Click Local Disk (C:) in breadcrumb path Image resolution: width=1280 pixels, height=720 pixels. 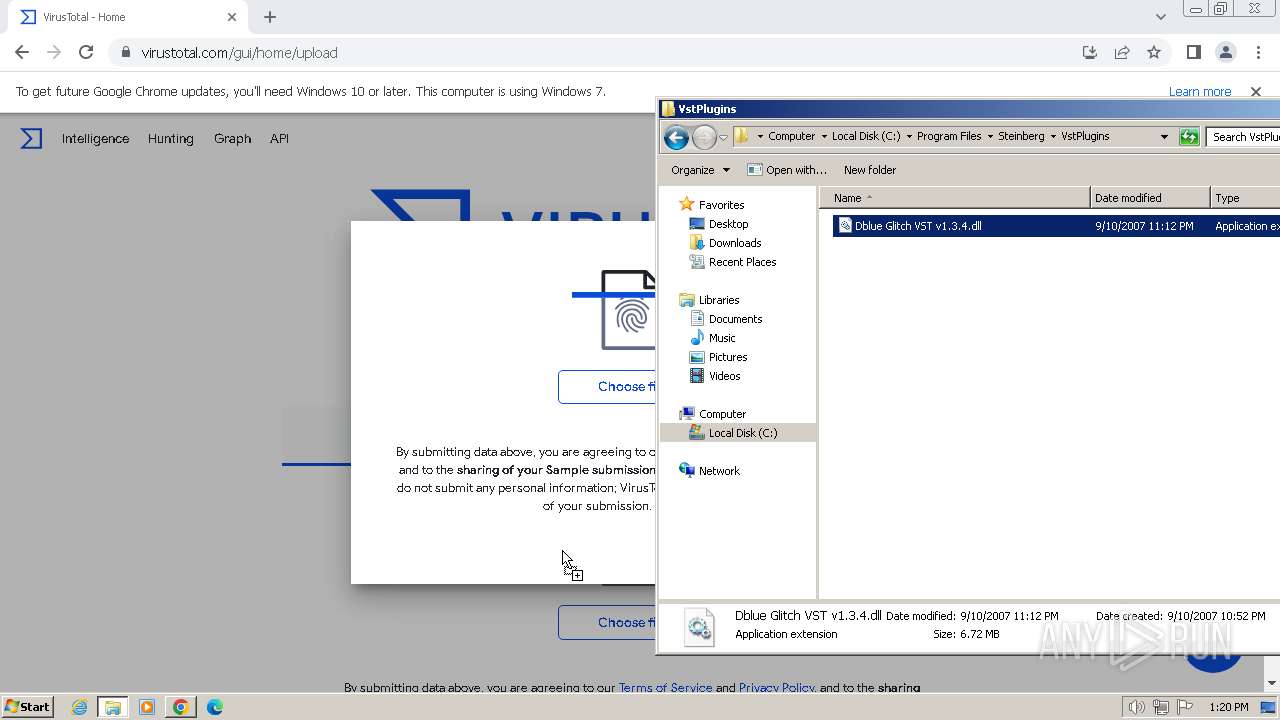point(866,136)
